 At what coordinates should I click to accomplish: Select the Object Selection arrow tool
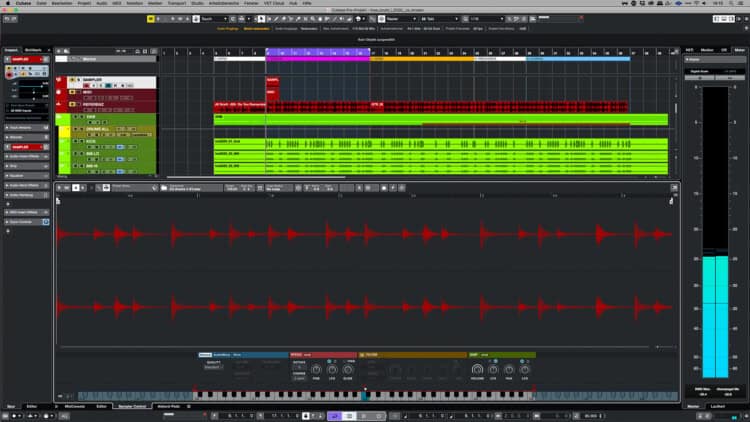261,19
